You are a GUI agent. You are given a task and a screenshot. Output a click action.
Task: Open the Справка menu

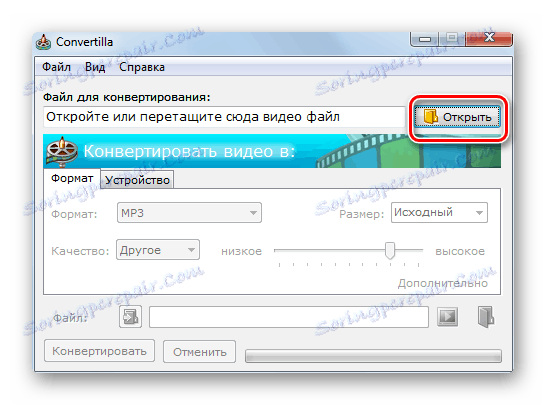pyautogui.click(x=142, y=67)
